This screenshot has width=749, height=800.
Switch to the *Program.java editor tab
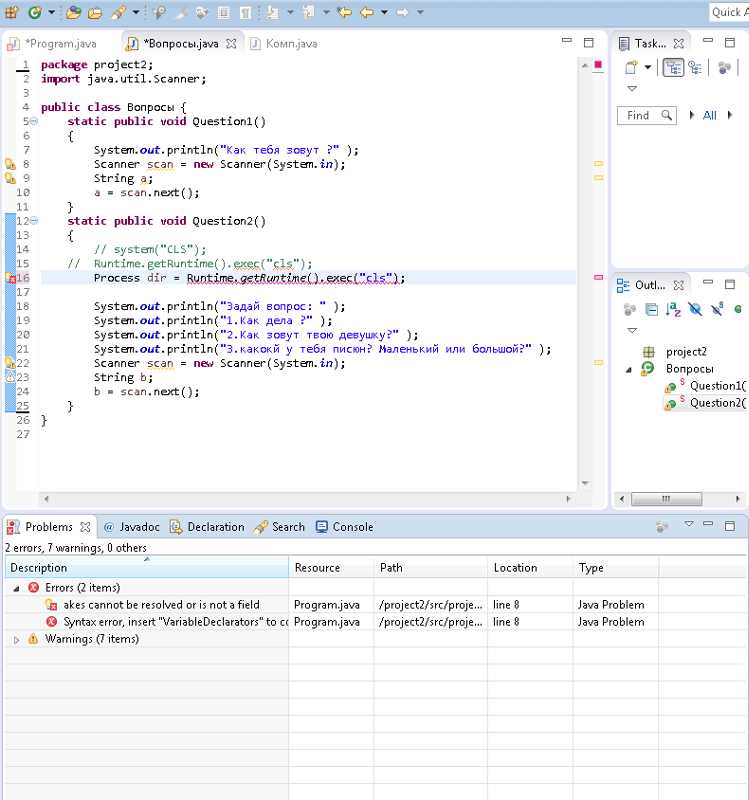pyautogui.click(x=53, y=44)
